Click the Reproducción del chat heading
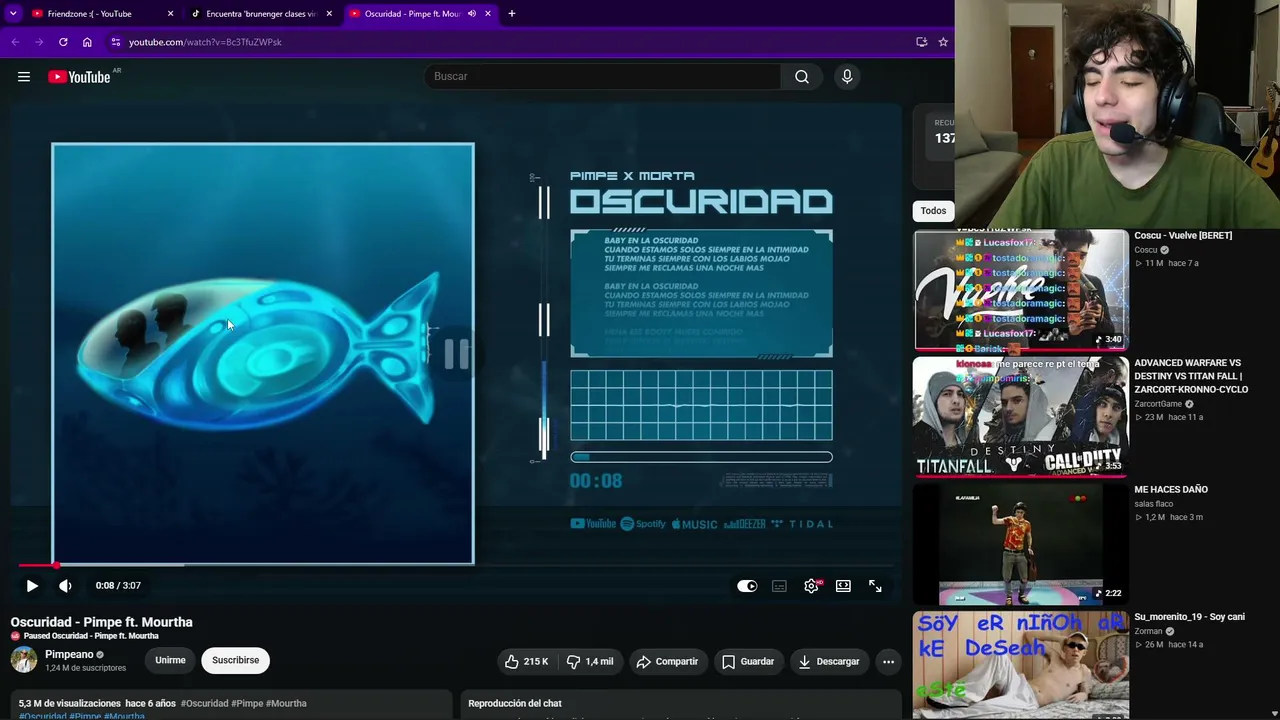Image resolution: width=1280 pixels, height=720 pixels. pyautogui.click(x=515, y=704)
